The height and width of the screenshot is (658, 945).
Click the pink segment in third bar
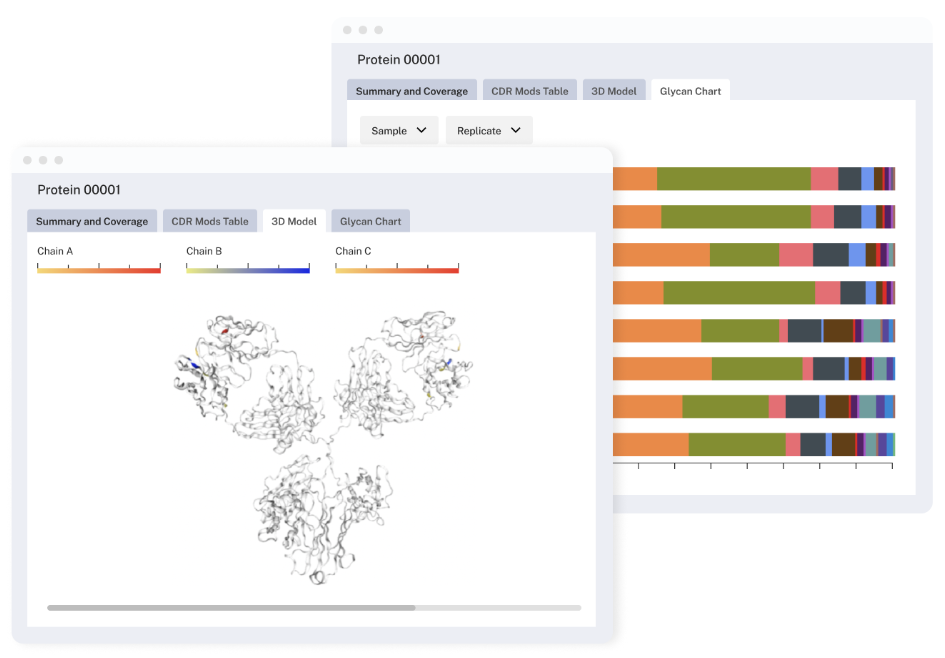point(796,255)
